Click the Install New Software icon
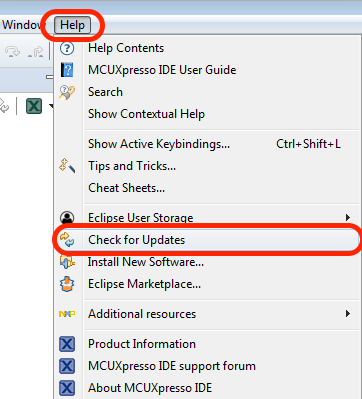The height and width of the screenshot is (399, 362). [67, 262]
